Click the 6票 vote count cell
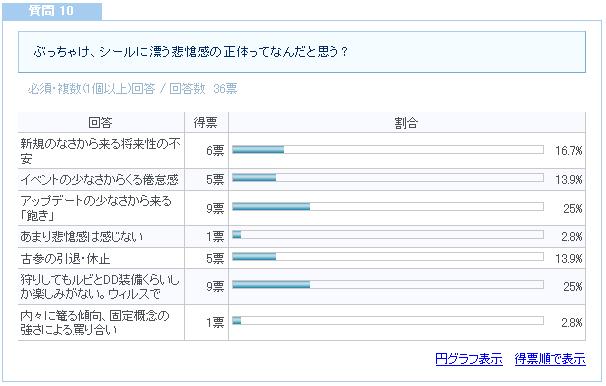The image size is (606, 386). pos(215,151)
